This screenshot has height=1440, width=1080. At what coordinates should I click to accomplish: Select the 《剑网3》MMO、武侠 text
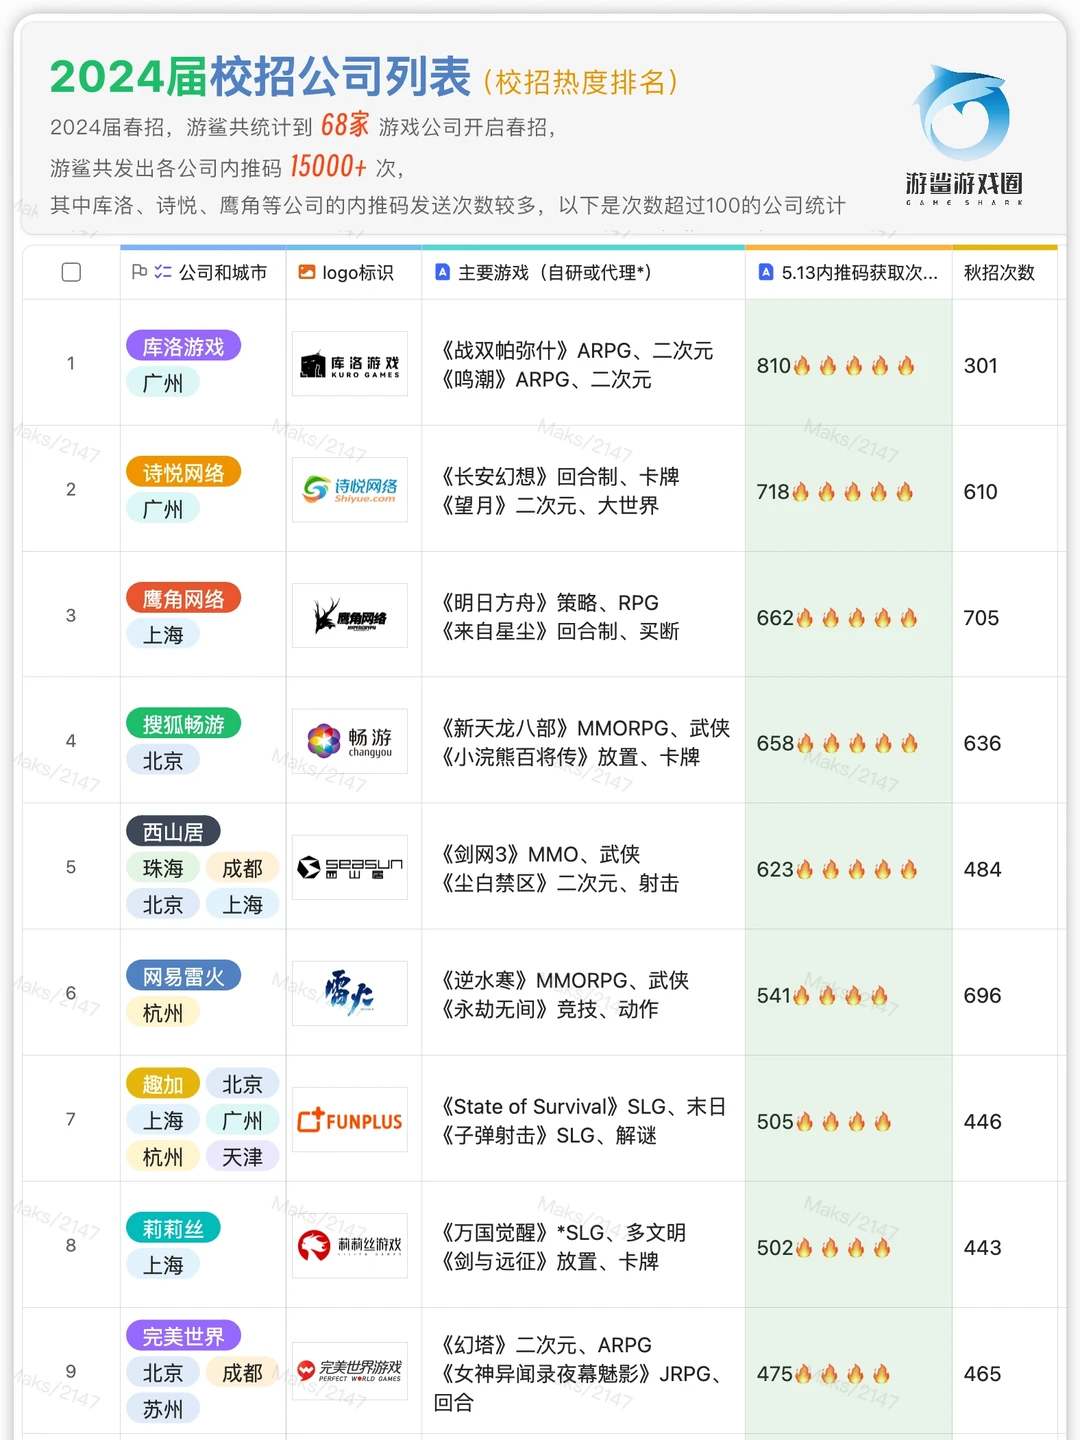(x=540, y=854)
